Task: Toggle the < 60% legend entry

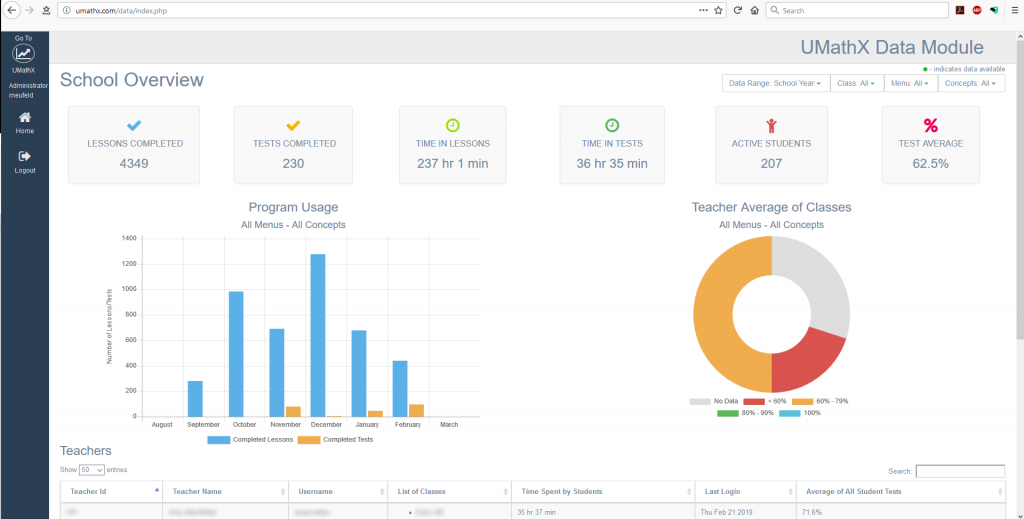Action: click(x=765, y=401)
